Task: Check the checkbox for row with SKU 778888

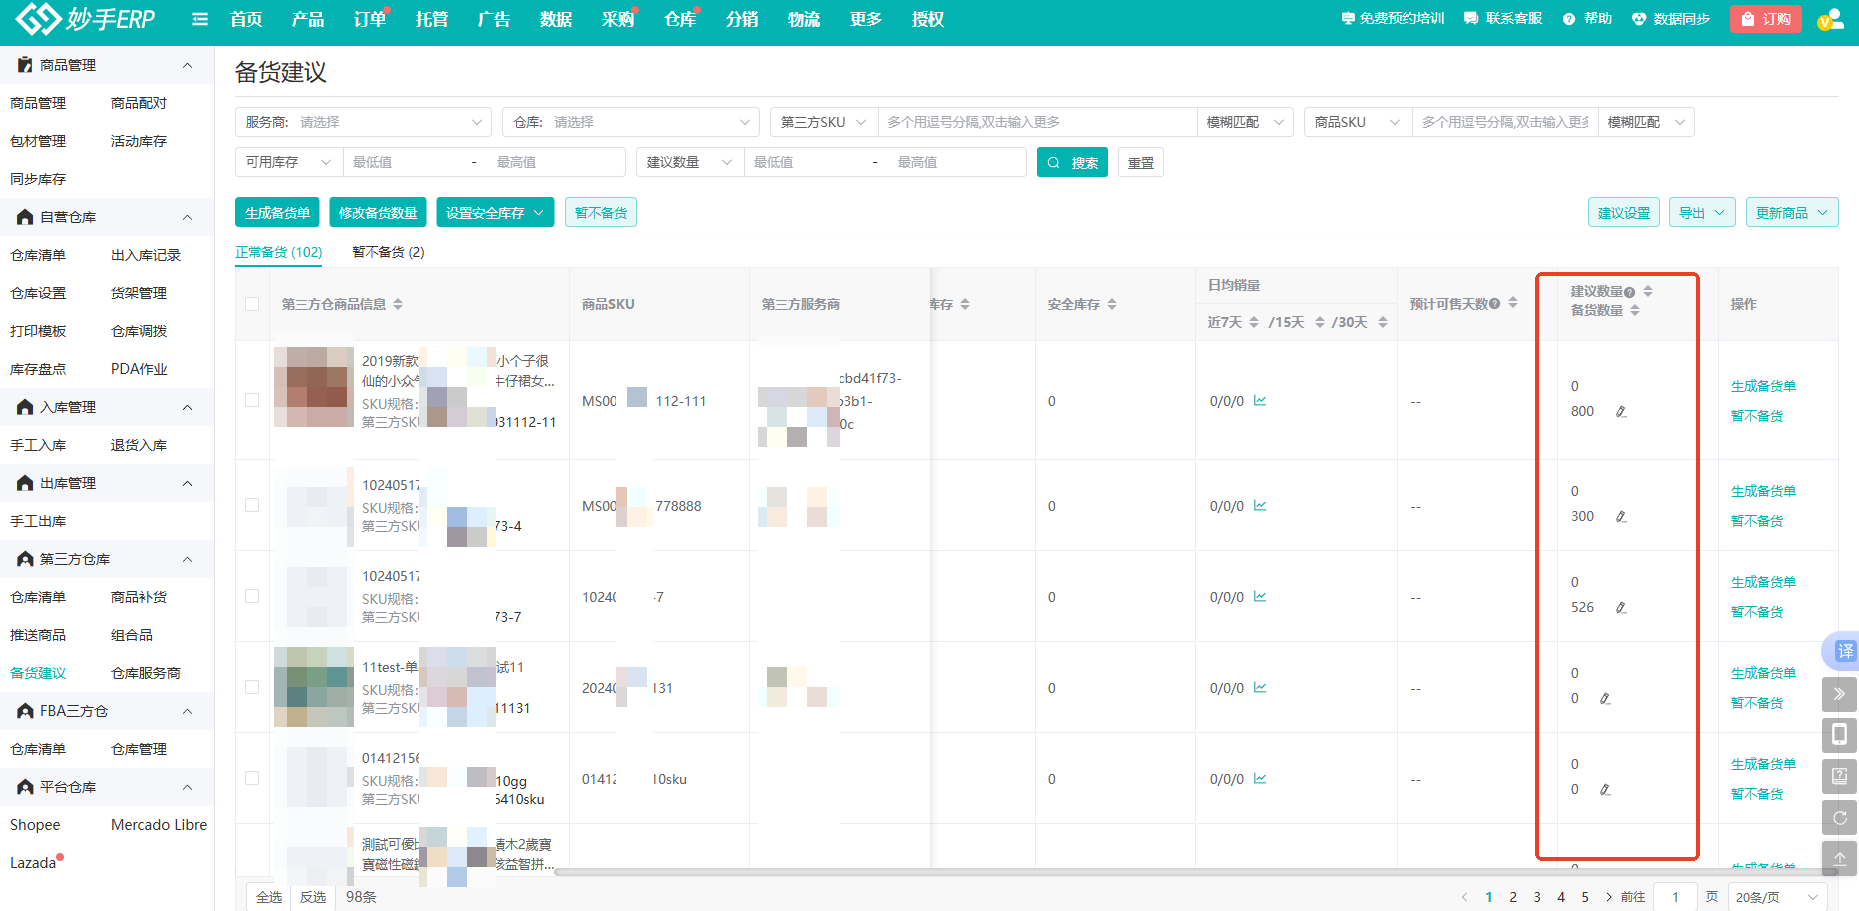Action: click(x=252, y=505)
